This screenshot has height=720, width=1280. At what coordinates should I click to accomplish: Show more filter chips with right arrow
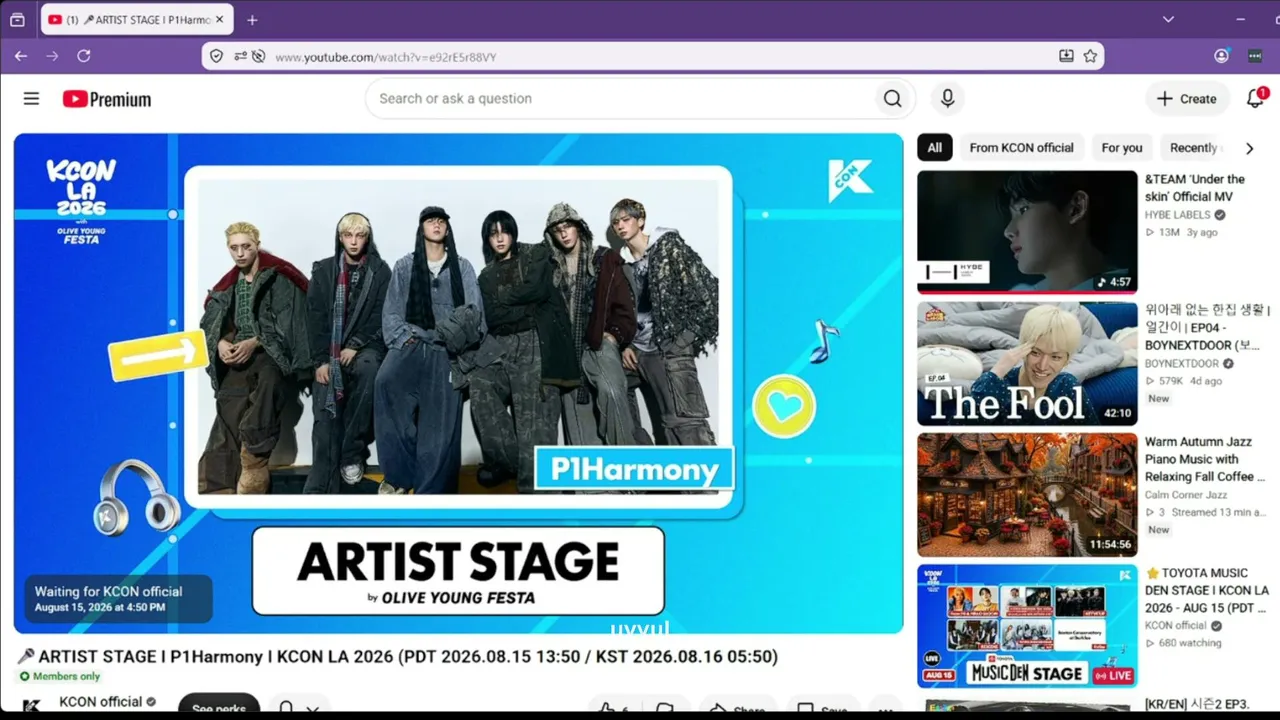(1249, 148)
